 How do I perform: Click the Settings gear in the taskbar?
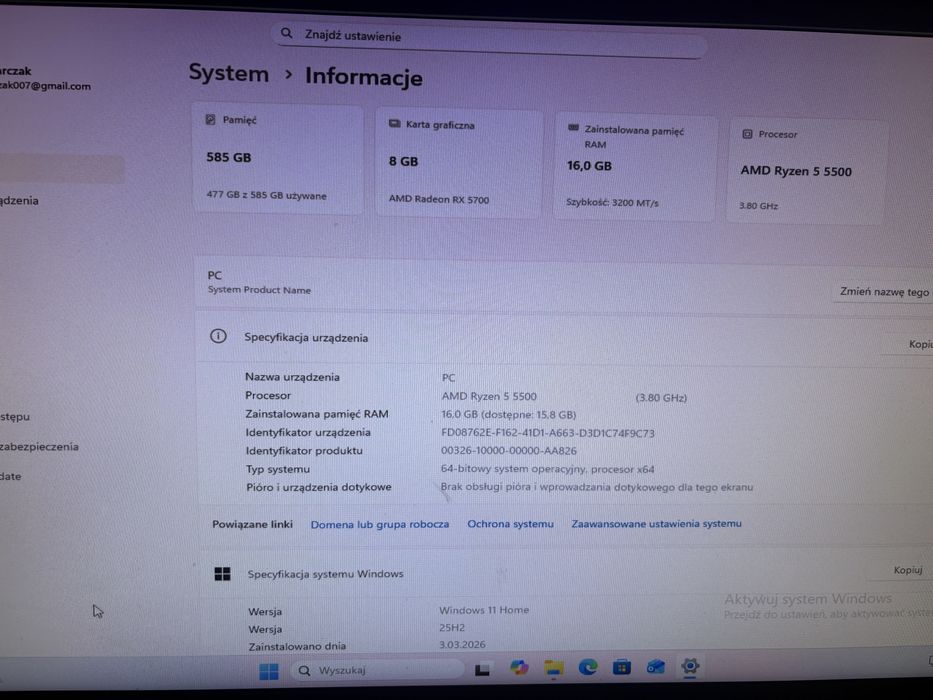tap(690, 666)
